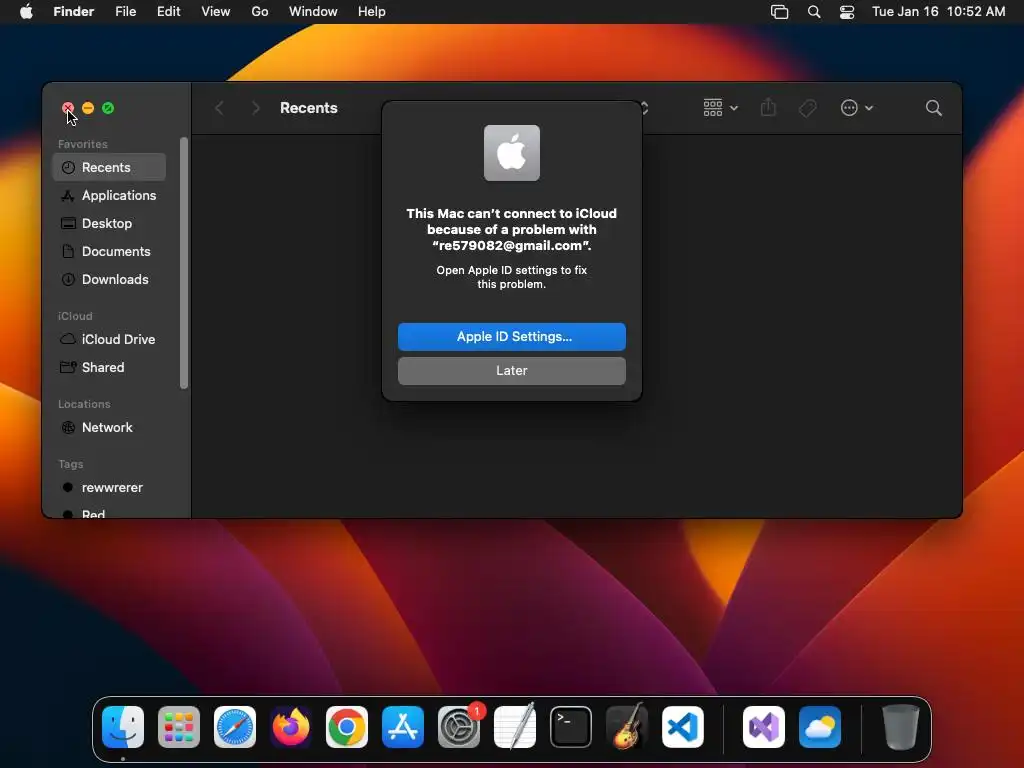
Task: Open Network location in sidebar
Action: point(109,428)
